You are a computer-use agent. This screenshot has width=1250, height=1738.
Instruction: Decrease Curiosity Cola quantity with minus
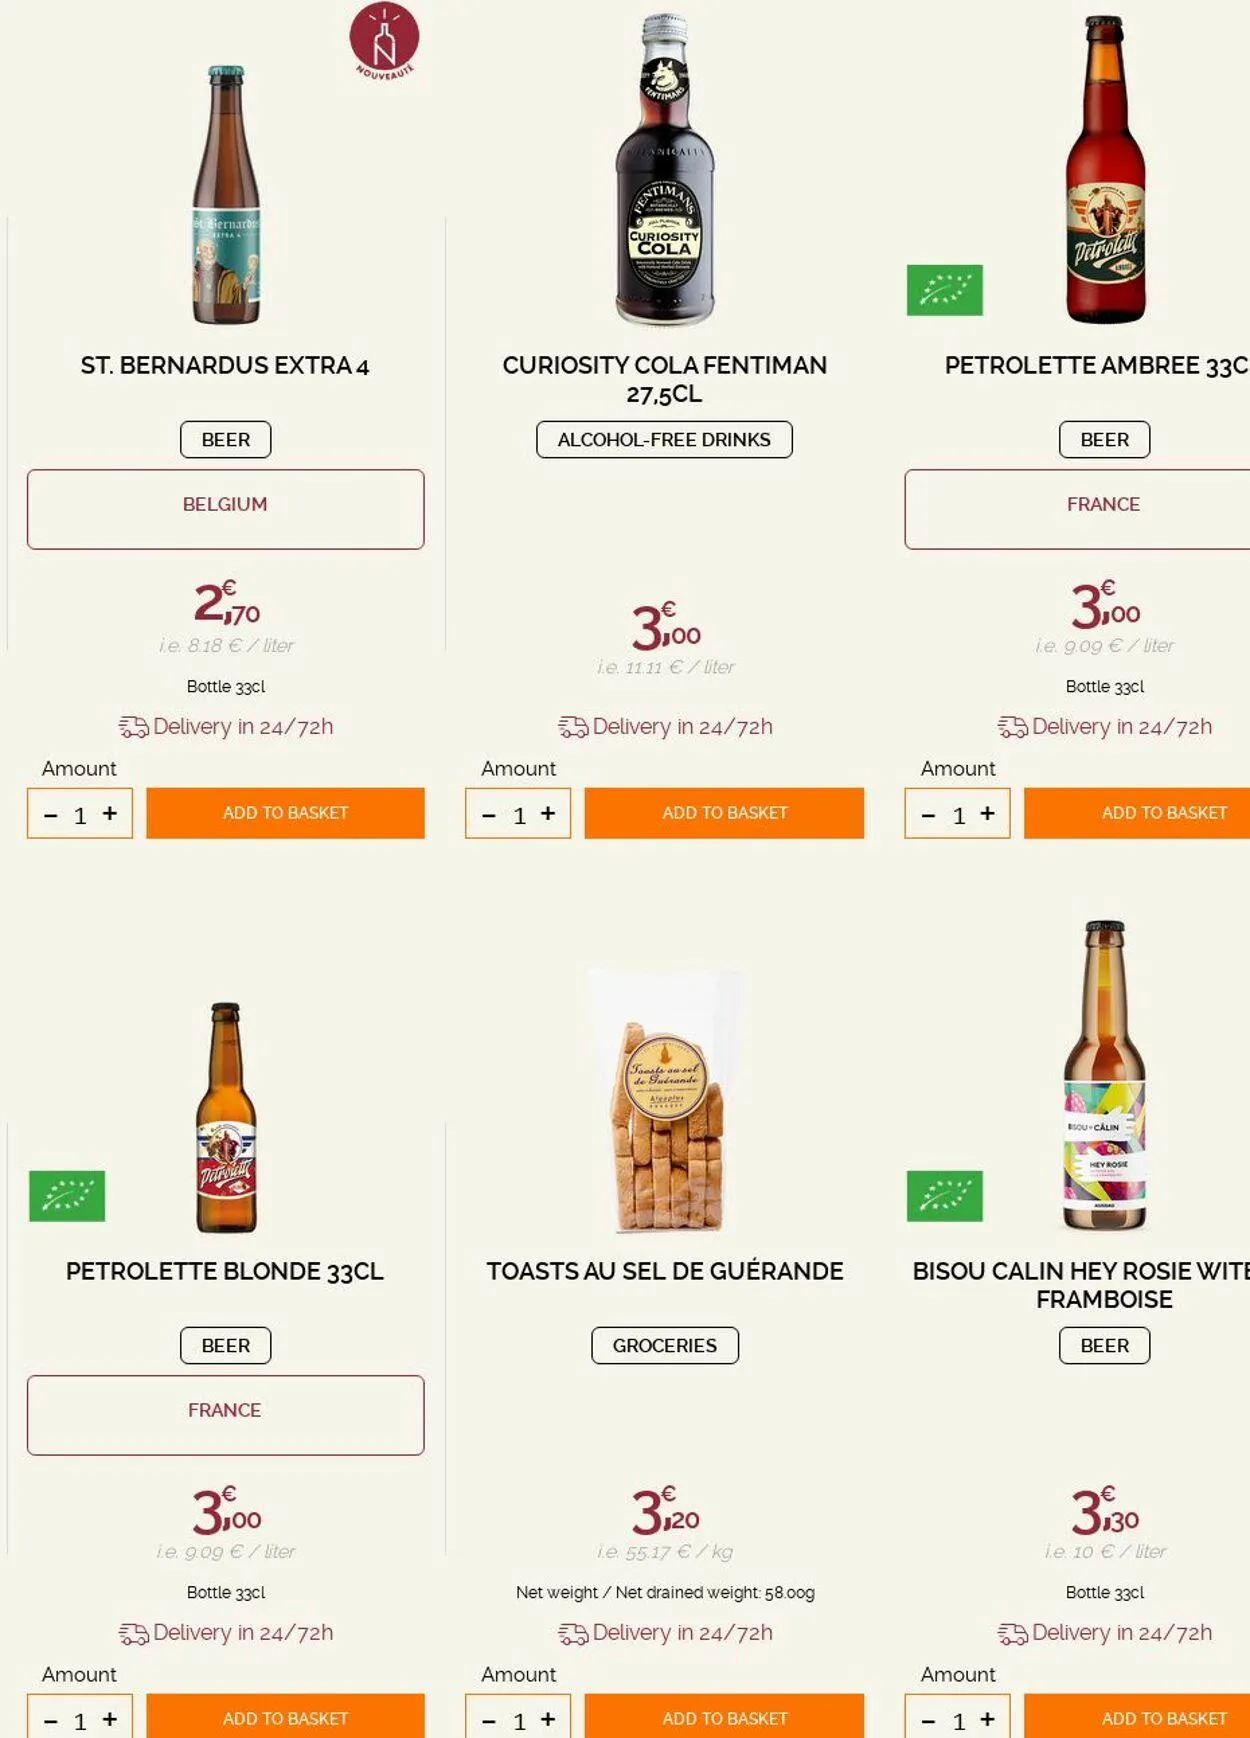tap(489, 815)
